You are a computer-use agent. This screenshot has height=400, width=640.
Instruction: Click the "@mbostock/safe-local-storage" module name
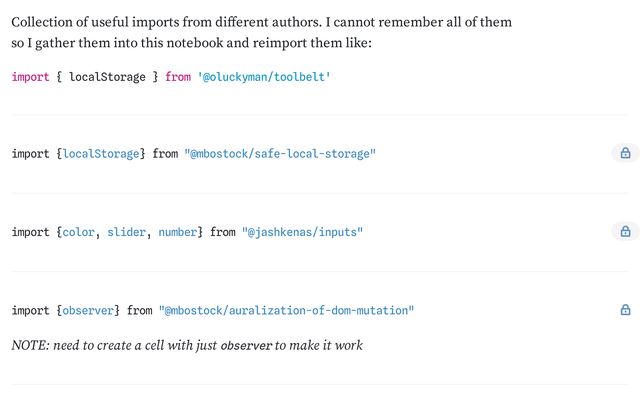(x=279, y=154)
